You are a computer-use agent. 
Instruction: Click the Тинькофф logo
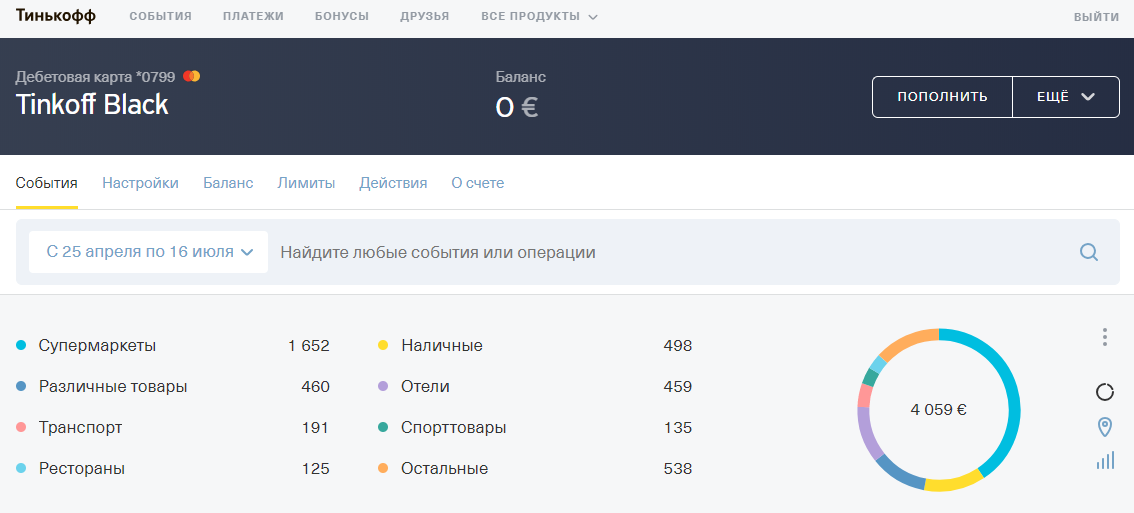56,16
